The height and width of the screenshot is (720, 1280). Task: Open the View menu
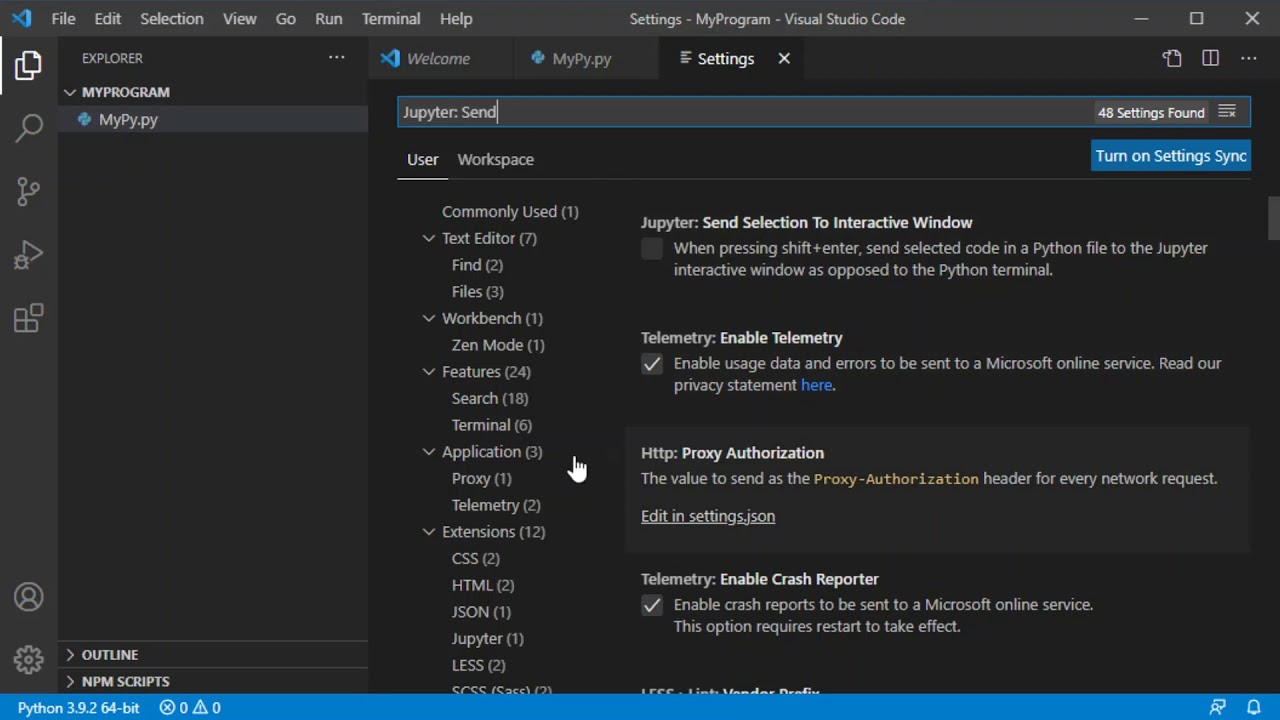pos(239,19)
